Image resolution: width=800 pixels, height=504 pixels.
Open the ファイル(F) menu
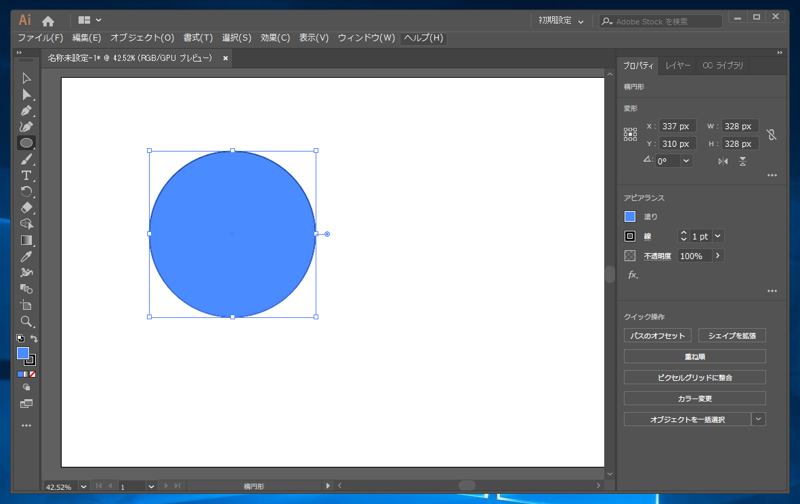pyautogui.click(x=40, y=38)
